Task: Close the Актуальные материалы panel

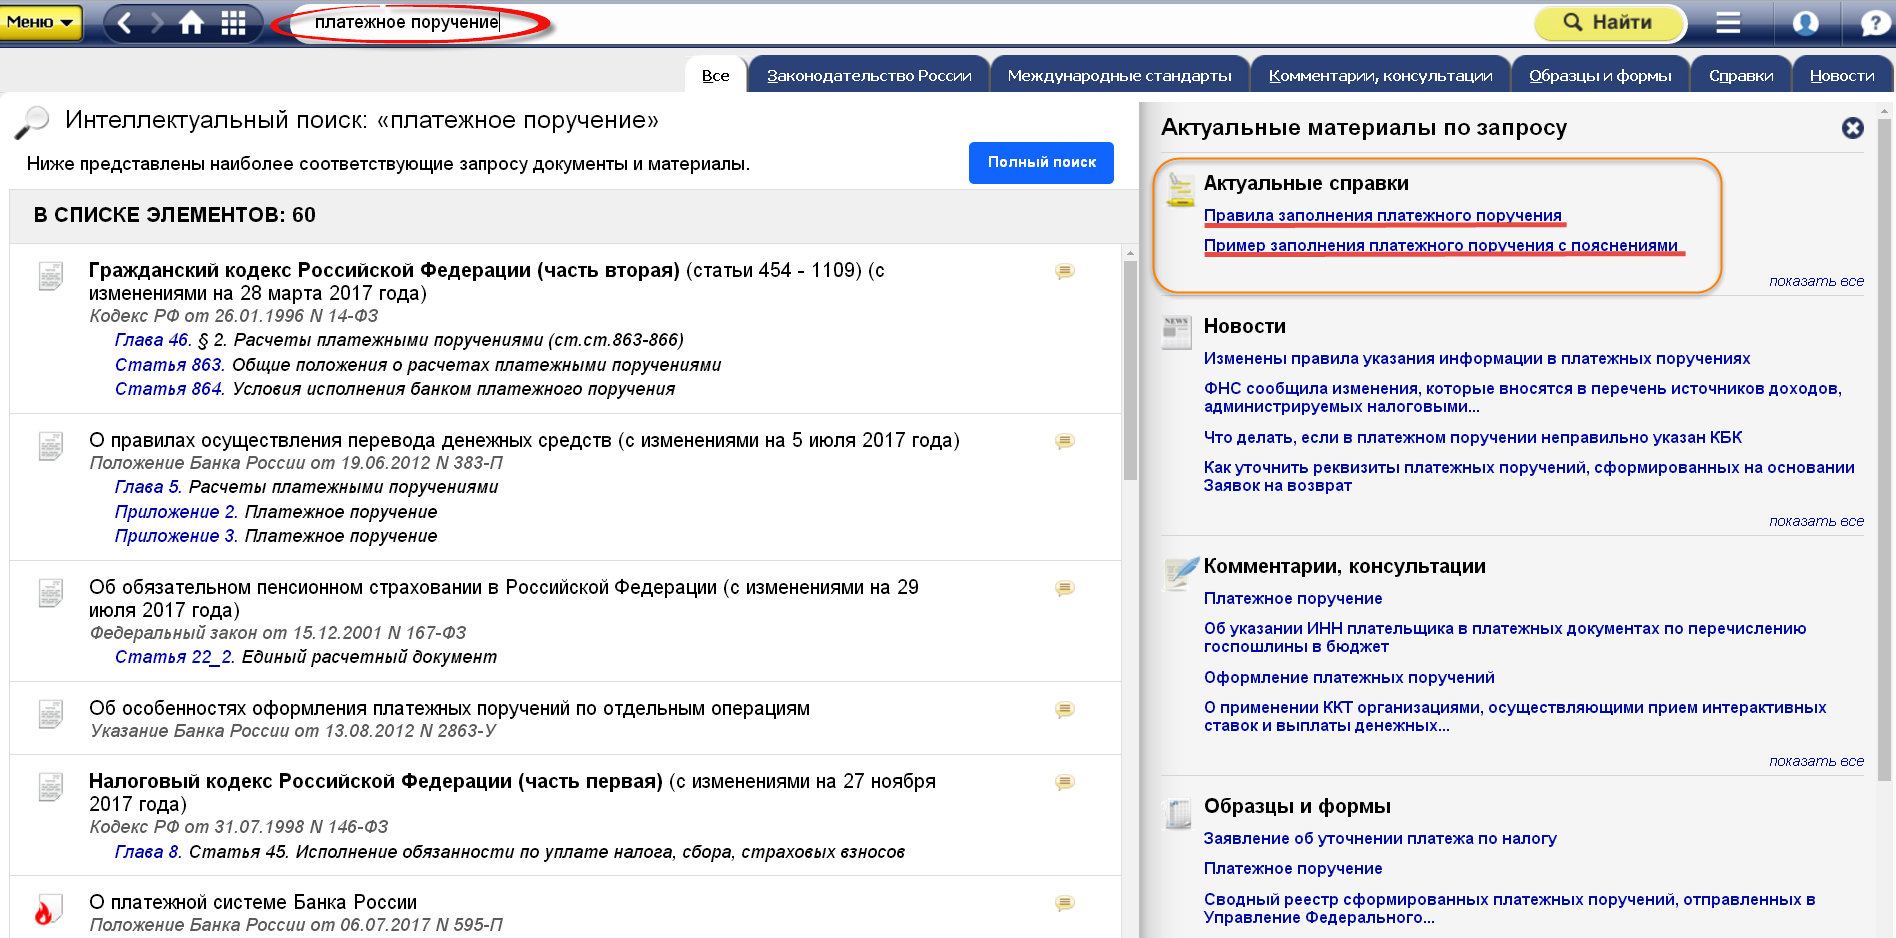Action: click(1852, 128)
